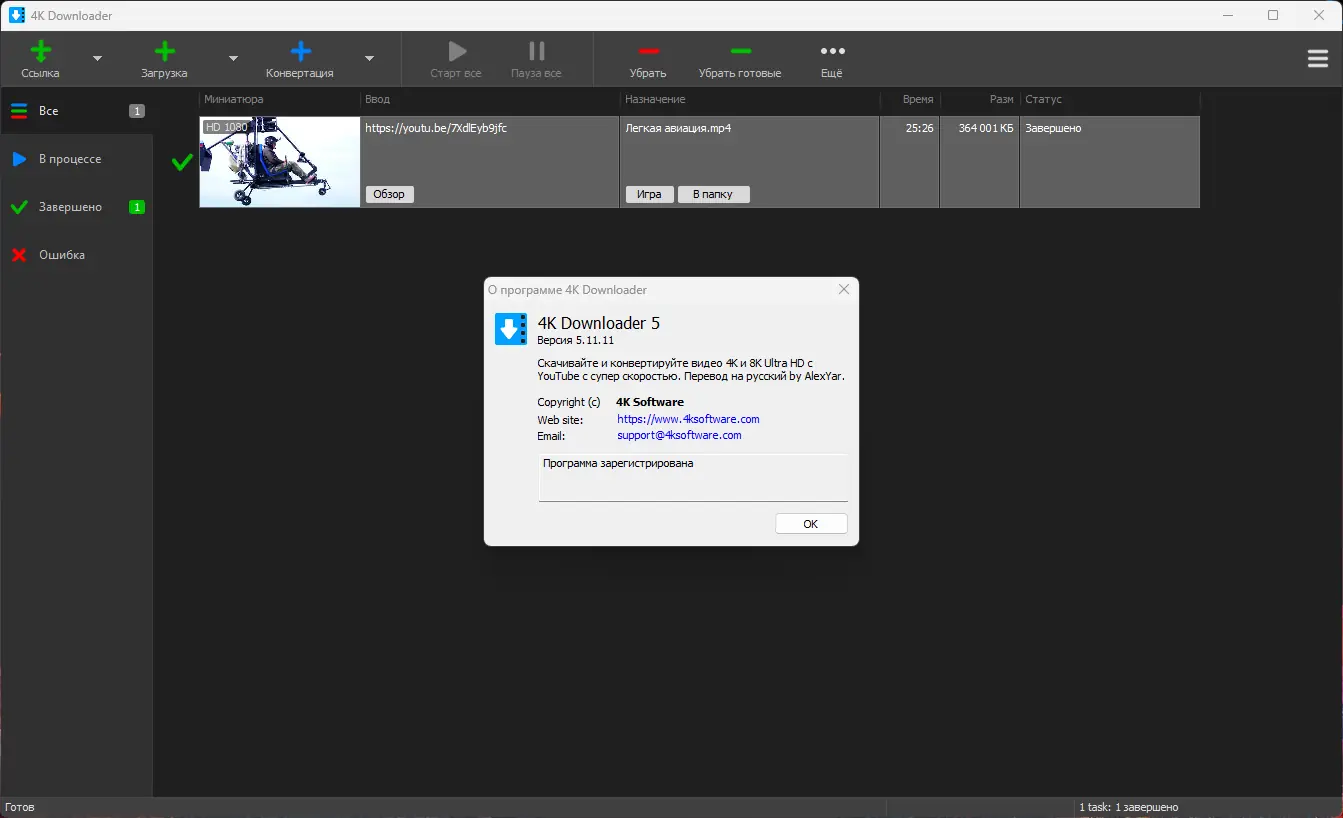
Task: Click the green plus Ссылка (Link) icon
Action: [40, 52]
